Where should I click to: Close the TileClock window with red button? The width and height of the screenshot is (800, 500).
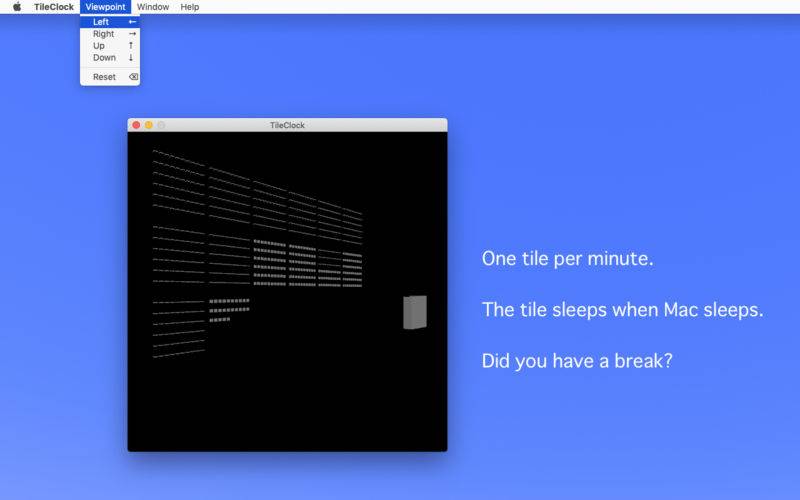pyautogui.click(x=136, y=125)
